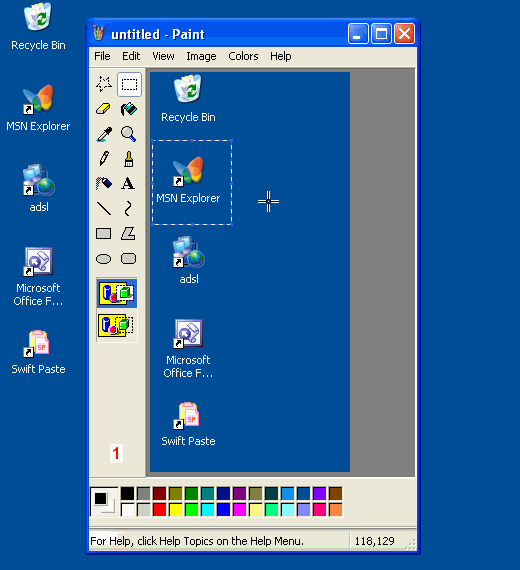
Task: Choose the orange color swatch
Action: pyautogui.click(x=335, y=510)
